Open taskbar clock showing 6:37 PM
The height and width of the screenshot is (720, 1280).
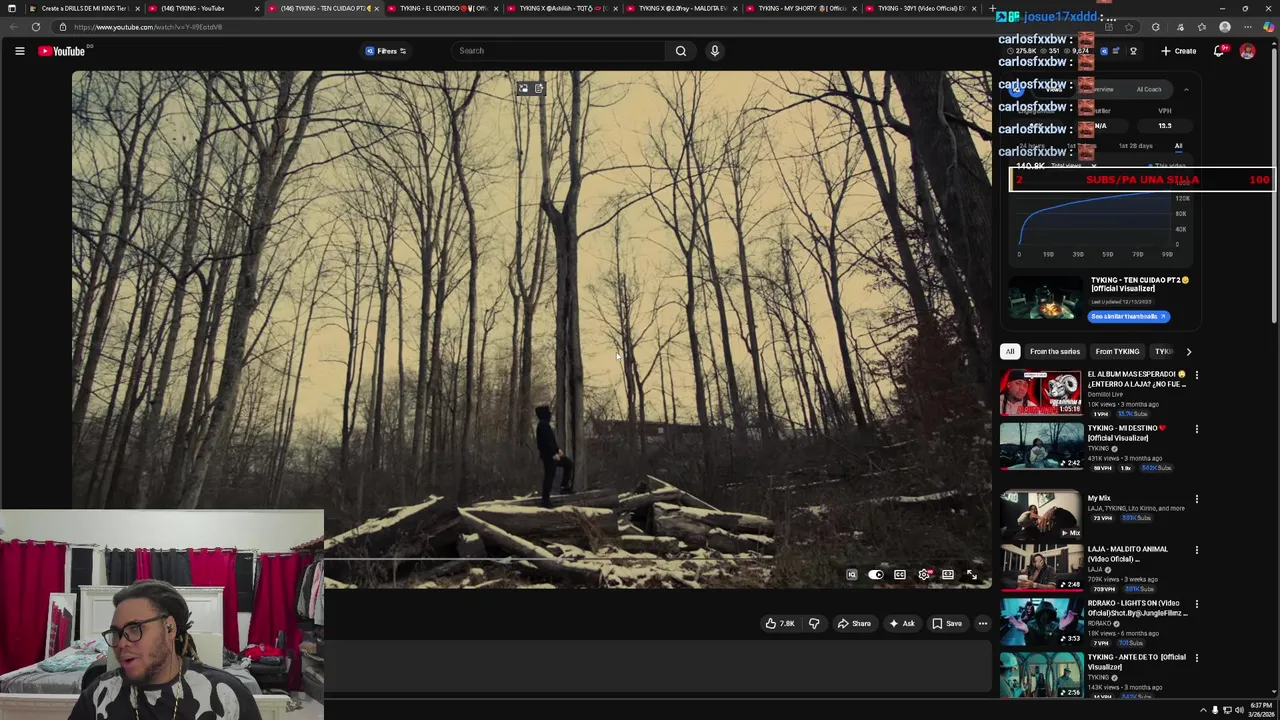[1260, 711]
